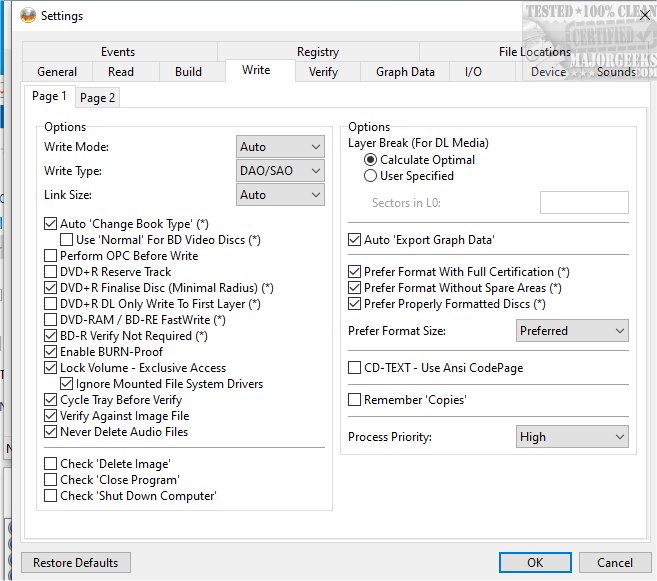Select the Page 1 sub-tab
This screenshot has height=581, width=657.
pos(49,96)
